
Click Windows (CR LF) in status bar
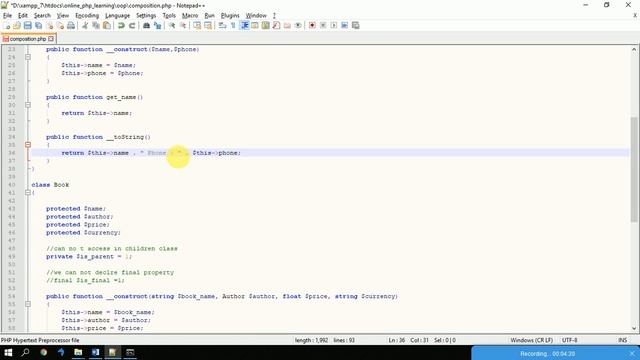[531, 340]
